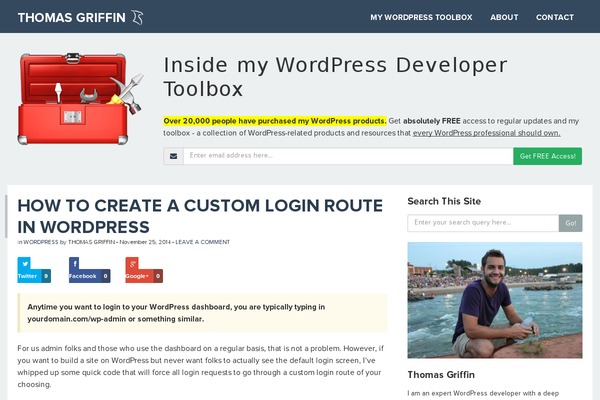
Task: Click Thomas Griffin's sidebar photo
Action: coord(495,300)
